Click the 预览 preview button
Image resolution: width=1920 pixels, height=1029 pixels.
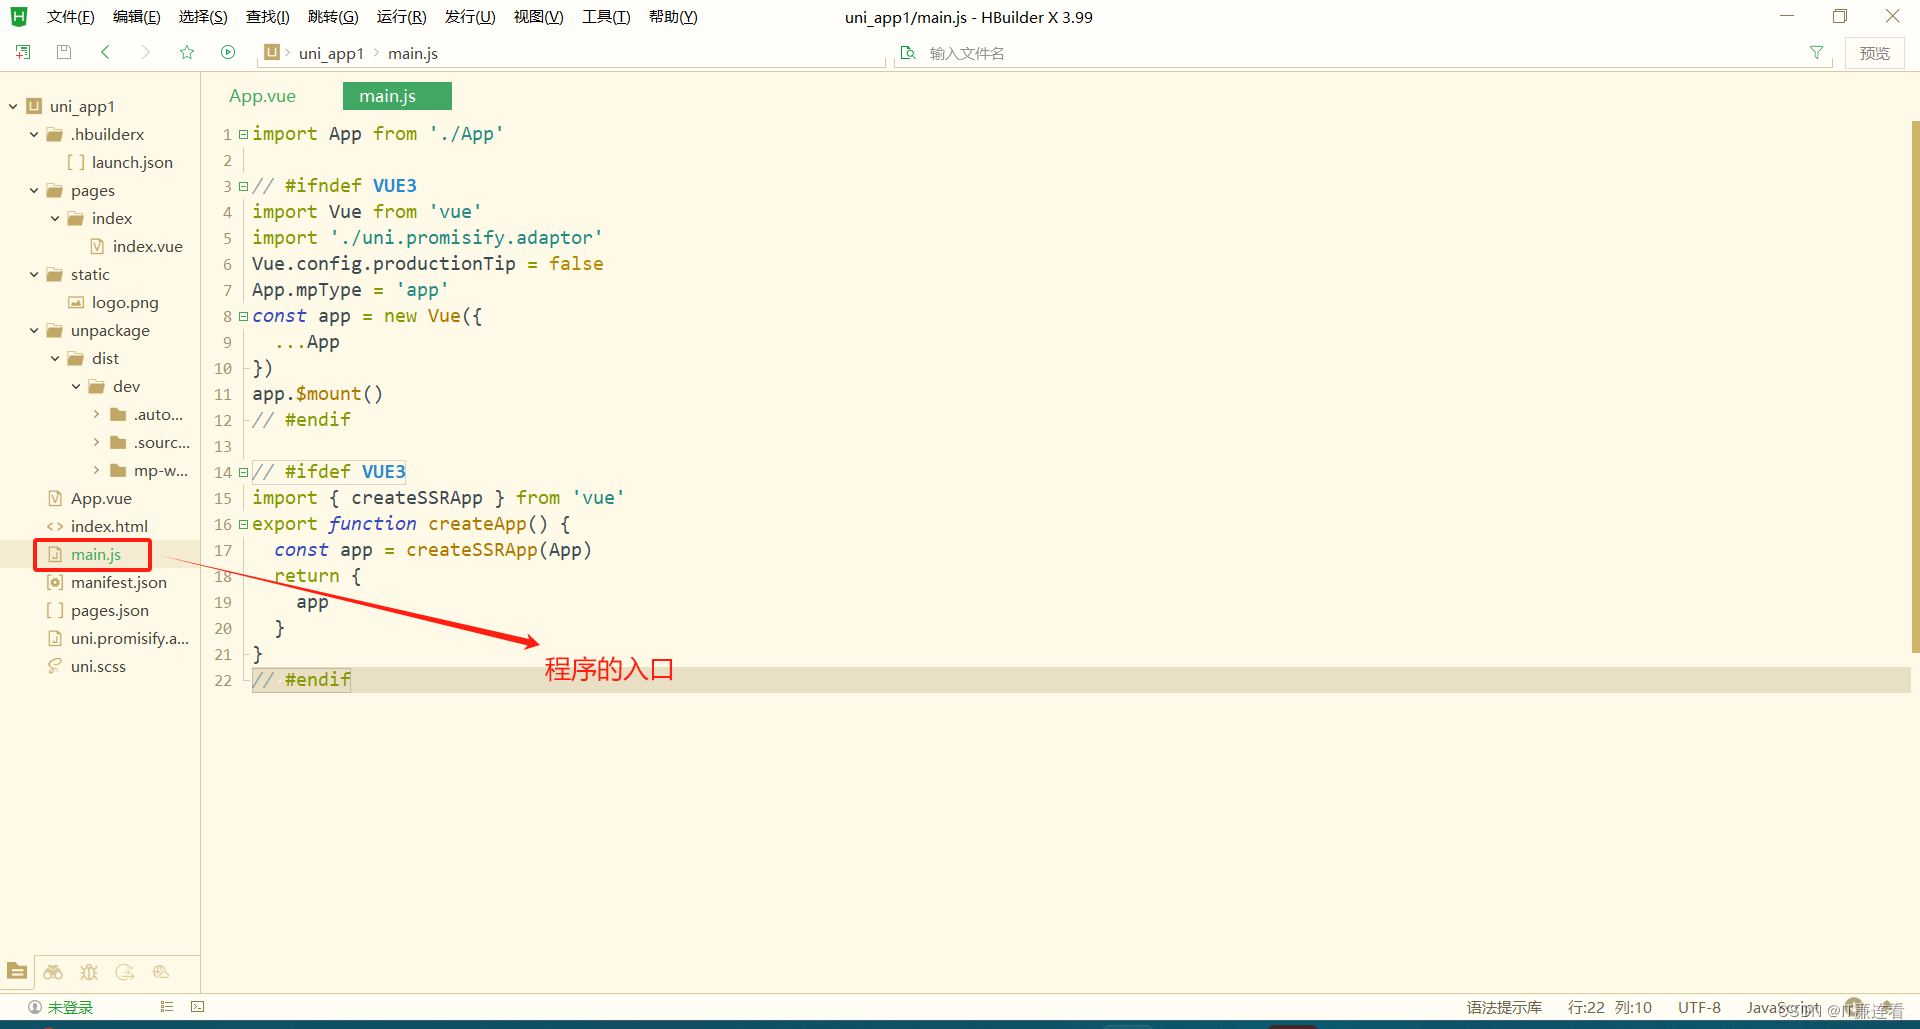point(1875,53)
